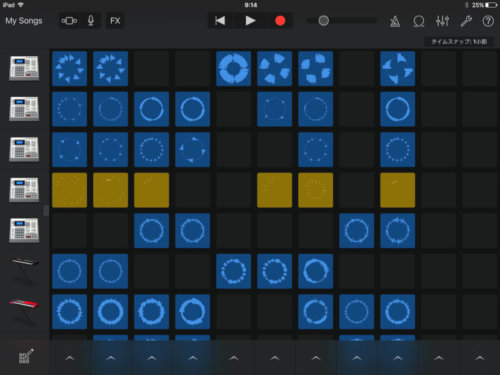Screen dimensions: 500x375
Task: Start playback with the play button
Action: click(x=250, y=21)
